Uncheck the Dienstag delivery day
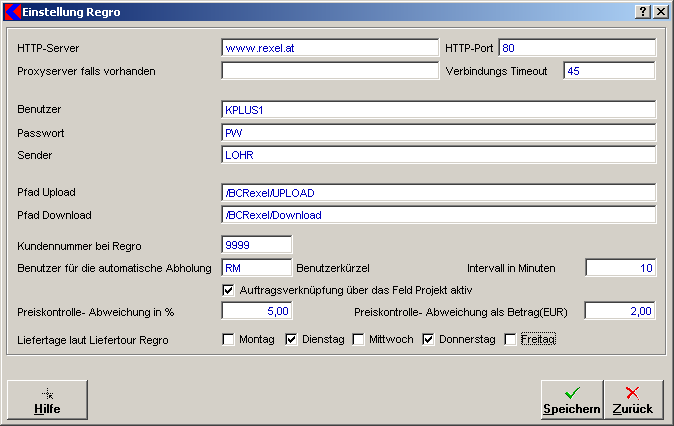The height and width of the screenshot is (426, 674). 292,340
